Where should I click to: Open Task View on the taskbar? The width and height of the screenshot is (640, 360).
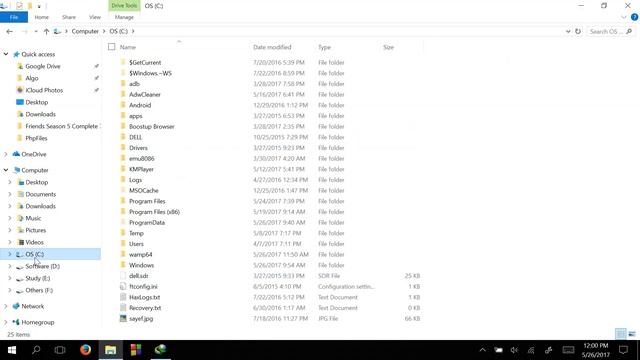60,350
